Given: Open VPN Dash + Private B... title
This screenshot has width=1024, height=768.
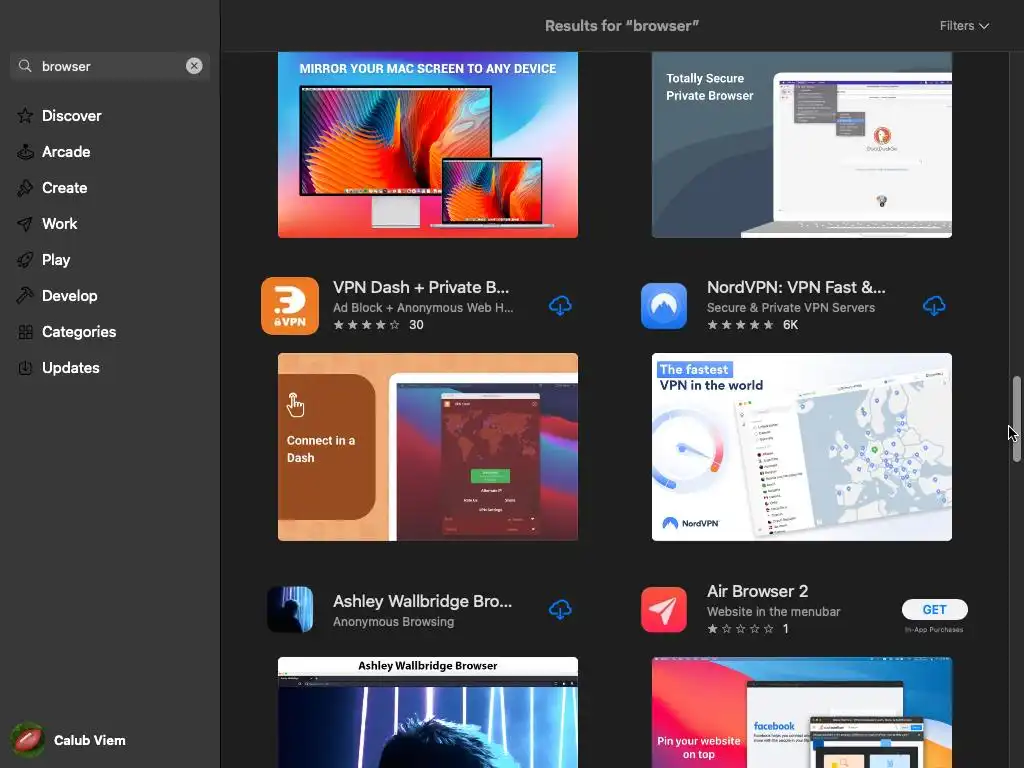Looking at the screenshot, I should point(421,287).
